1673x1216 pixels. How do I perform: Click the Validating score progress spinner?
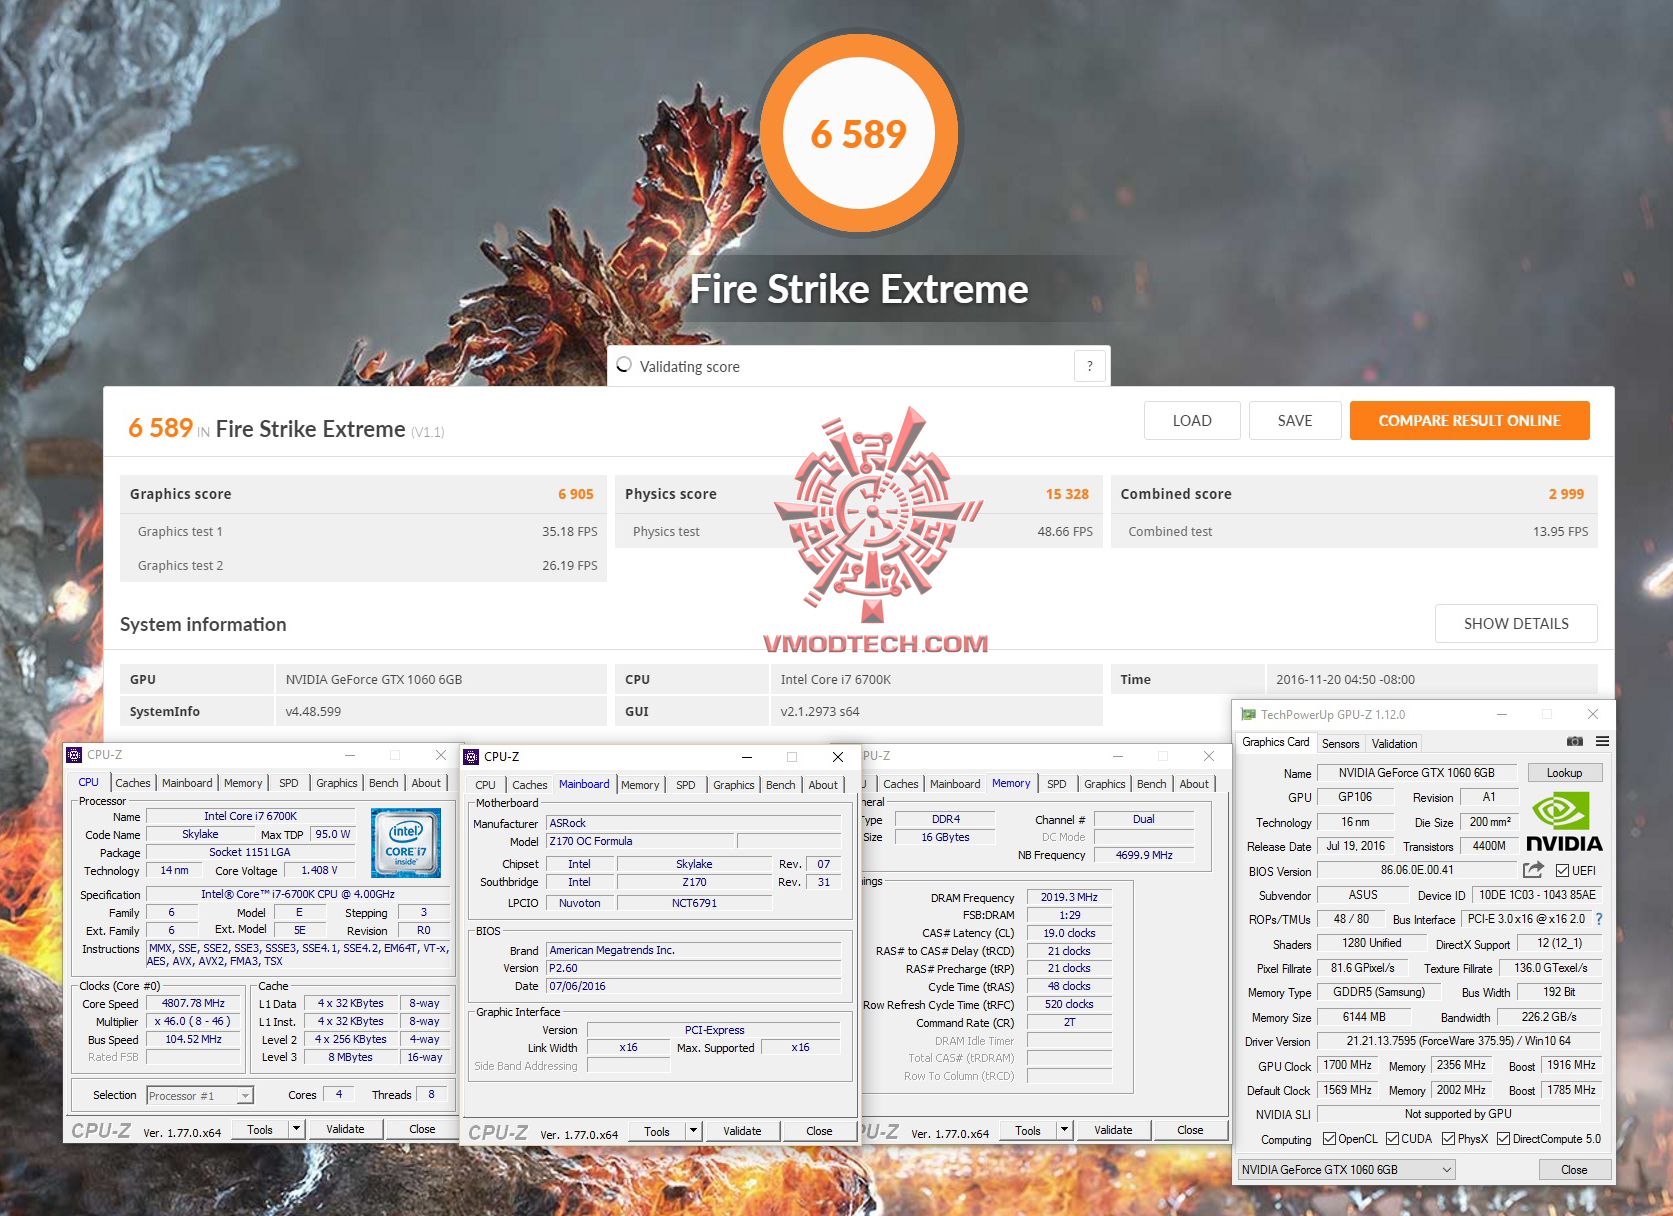point(627,366)
